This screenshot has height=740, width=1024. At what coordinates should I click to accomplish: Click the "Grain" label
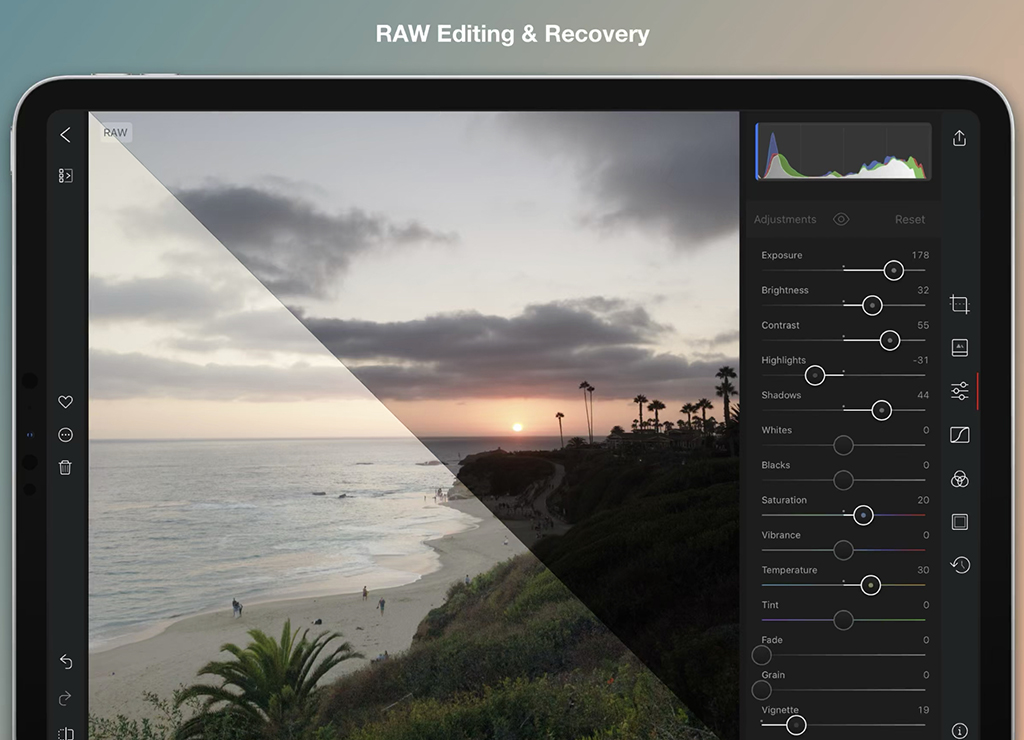[x=773, y=675]
